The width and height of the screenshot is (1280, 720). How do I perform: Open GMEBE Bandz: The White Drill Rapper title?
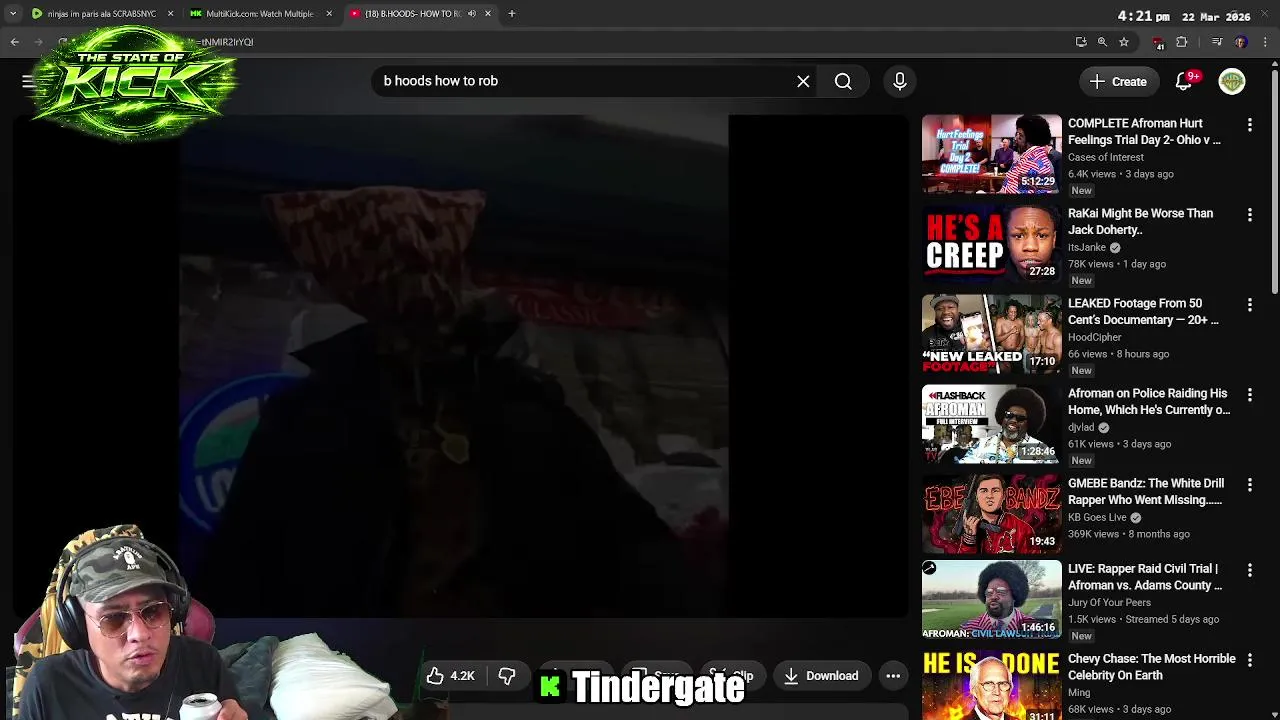1146,492
